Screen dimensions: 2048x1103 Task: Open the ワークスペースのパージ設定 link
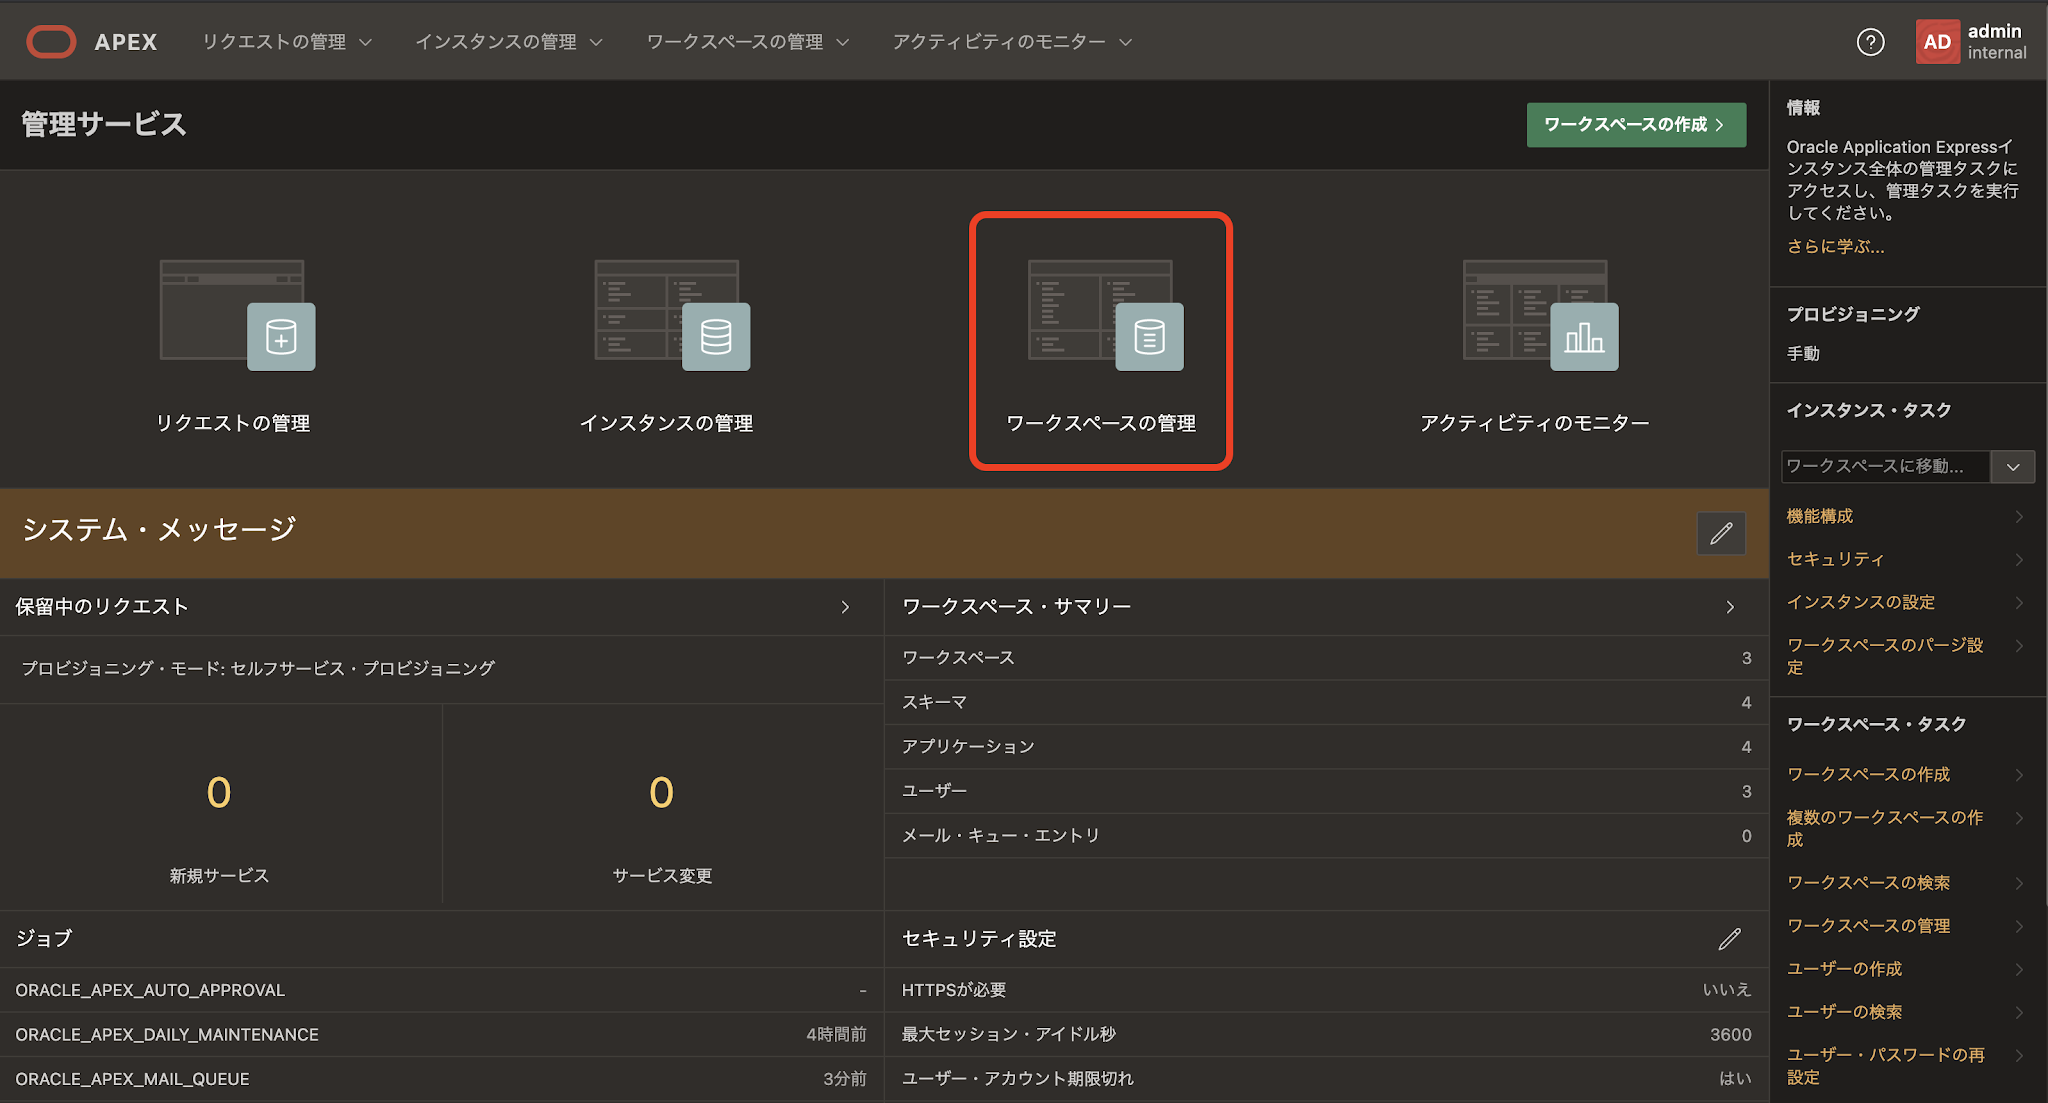[x=1885, y=656]
